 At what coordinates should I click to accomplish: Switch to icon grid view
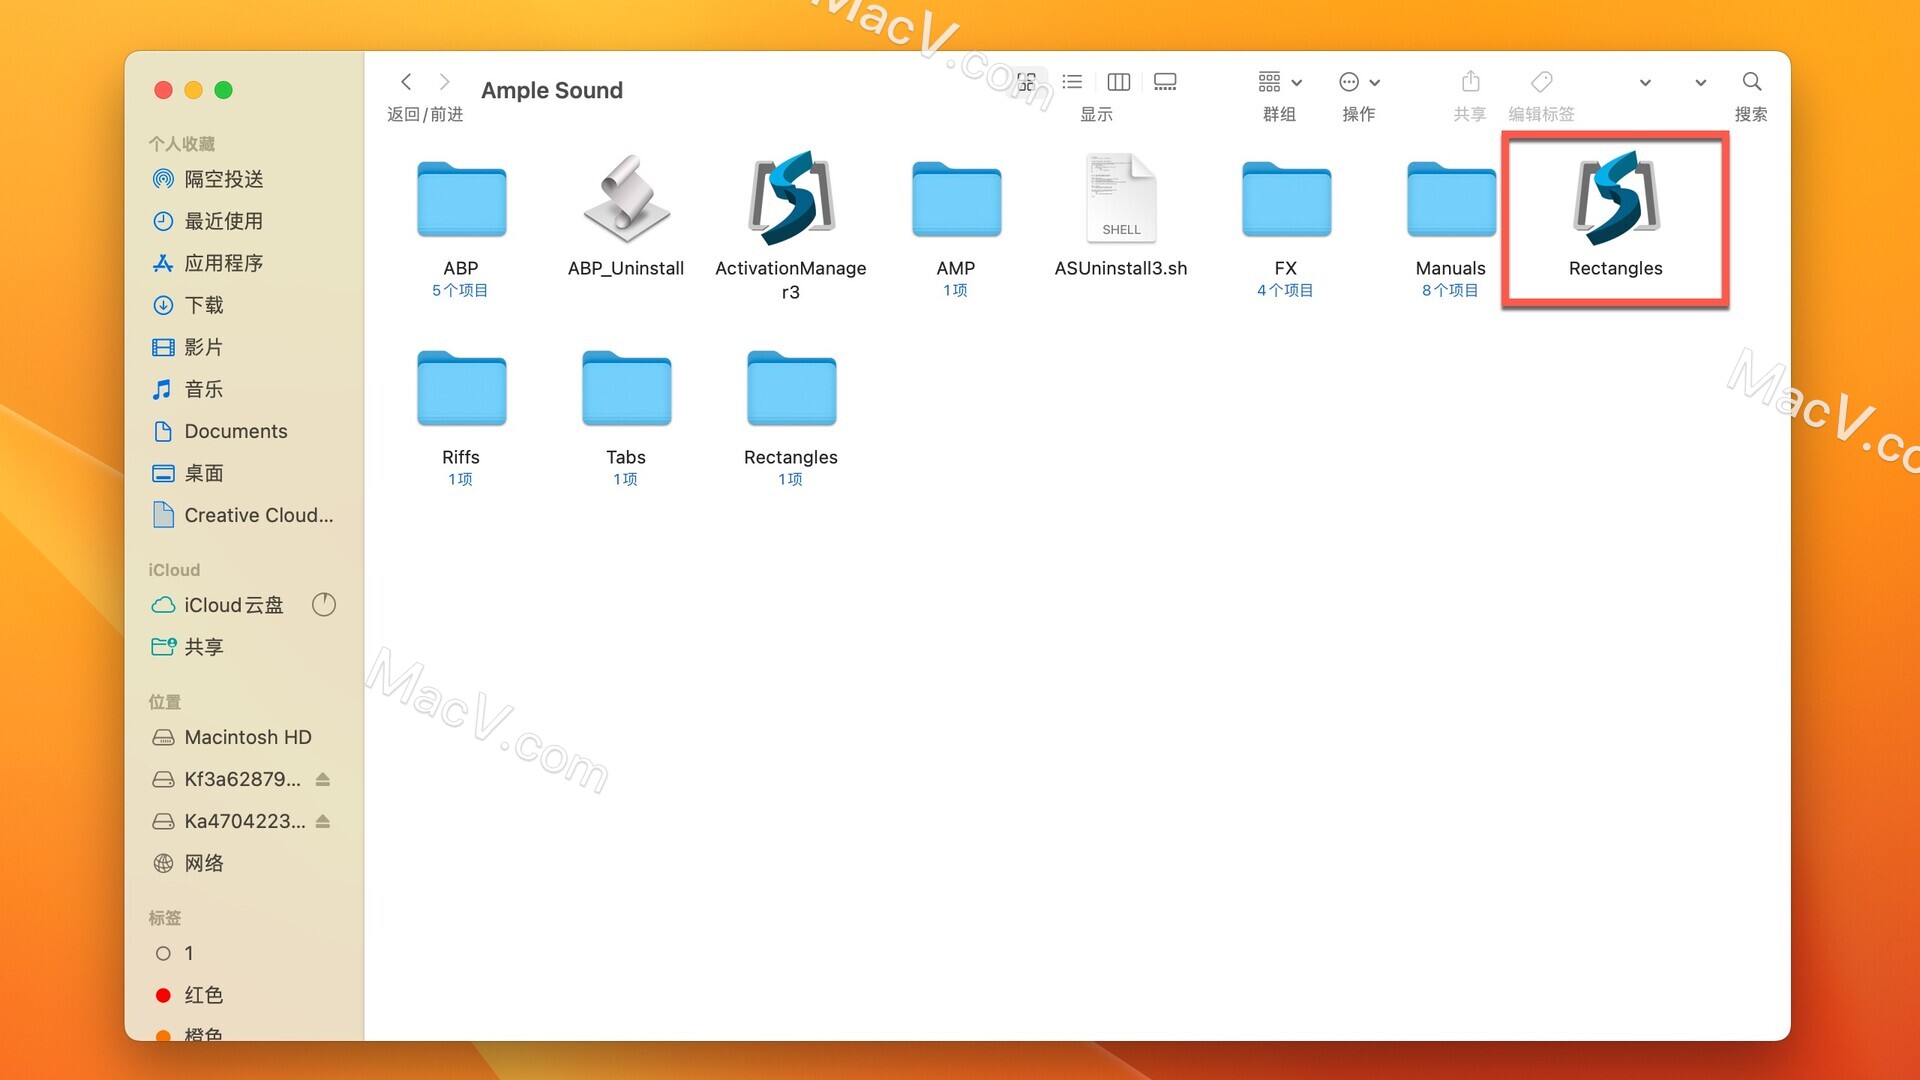1026,82
